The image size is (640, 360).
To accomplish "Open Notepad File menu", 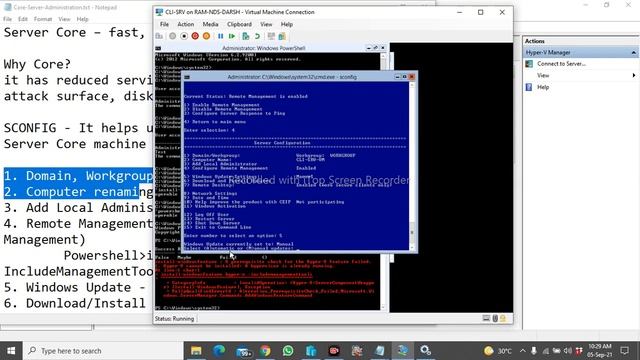I will pyautogui.click(x=7, y=19).
